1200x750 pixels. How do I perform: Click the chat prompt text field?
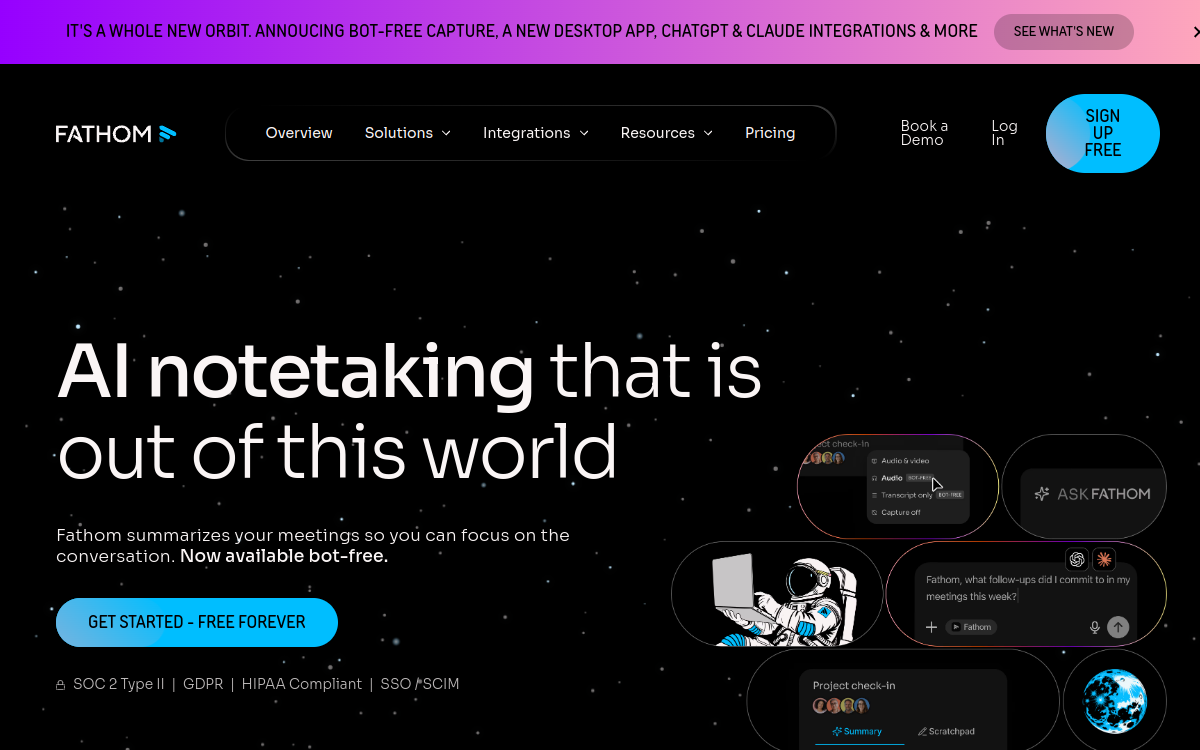point(1027,588)
